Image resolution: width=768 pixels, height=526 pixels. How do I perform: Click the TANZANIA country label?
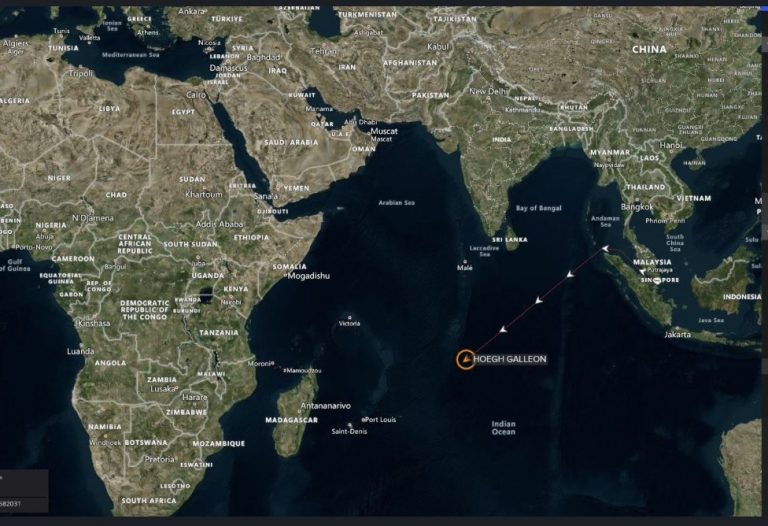pos(218,333)
